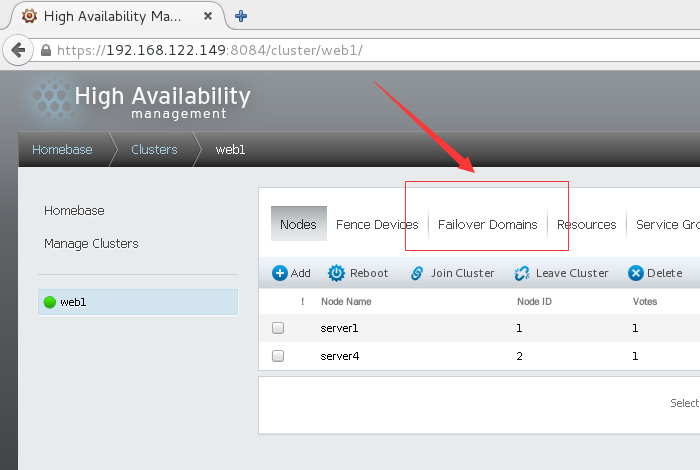This screenshot has height=470, width=700.
Task: Click the Delete node icon
Action: tap(635, 273)
